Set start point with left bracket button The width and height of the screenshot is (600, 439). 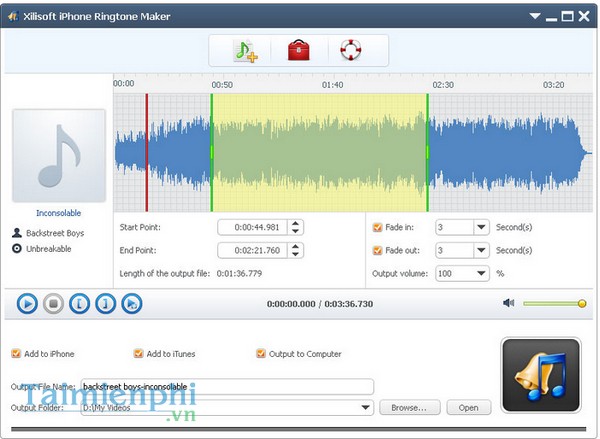click(80, 304)
